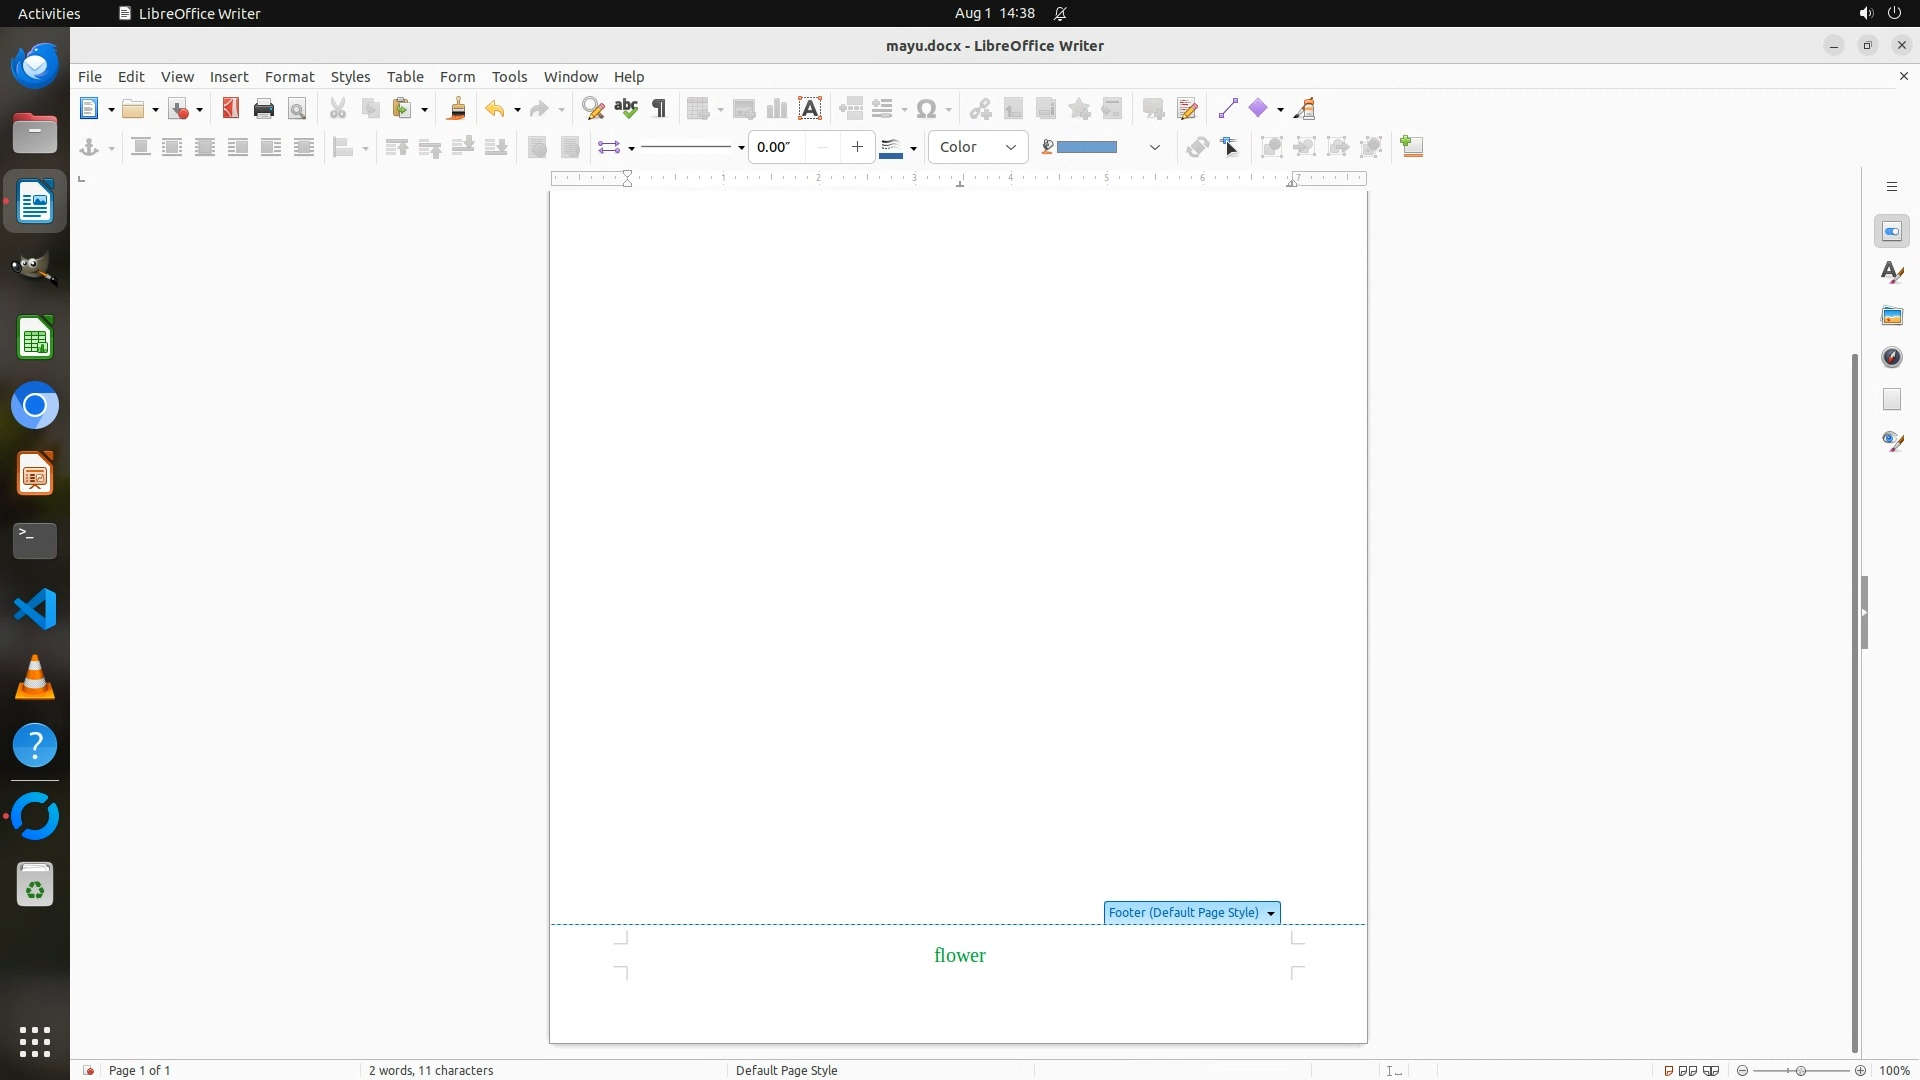Viewport: 1920px width, 1080px height.
Task: Expand the line style dropdown
Action: point(741,148)
